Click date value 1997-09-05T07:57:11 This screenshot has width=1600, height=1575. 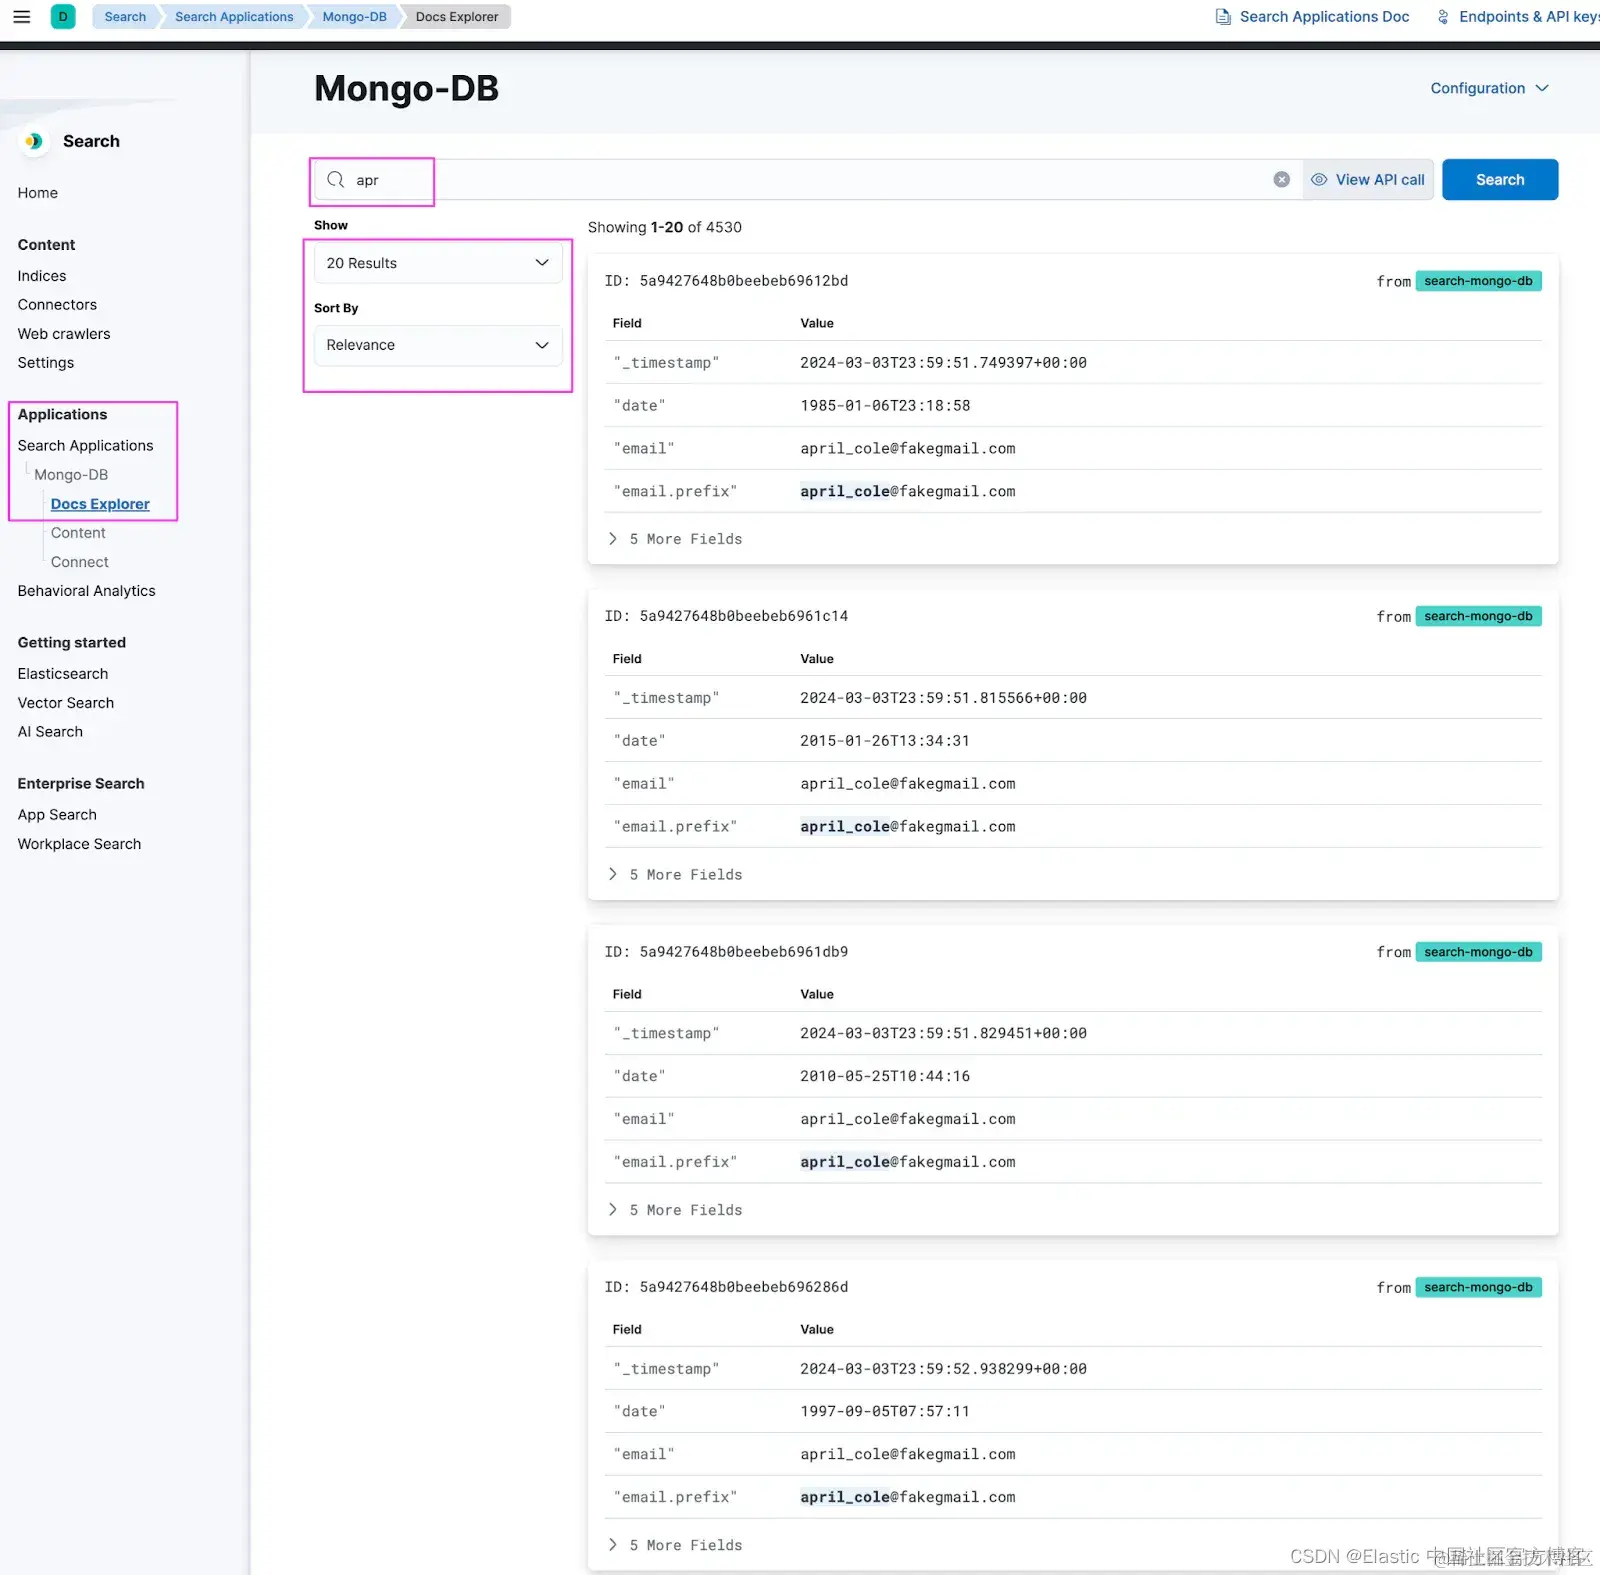(885, 1412)
